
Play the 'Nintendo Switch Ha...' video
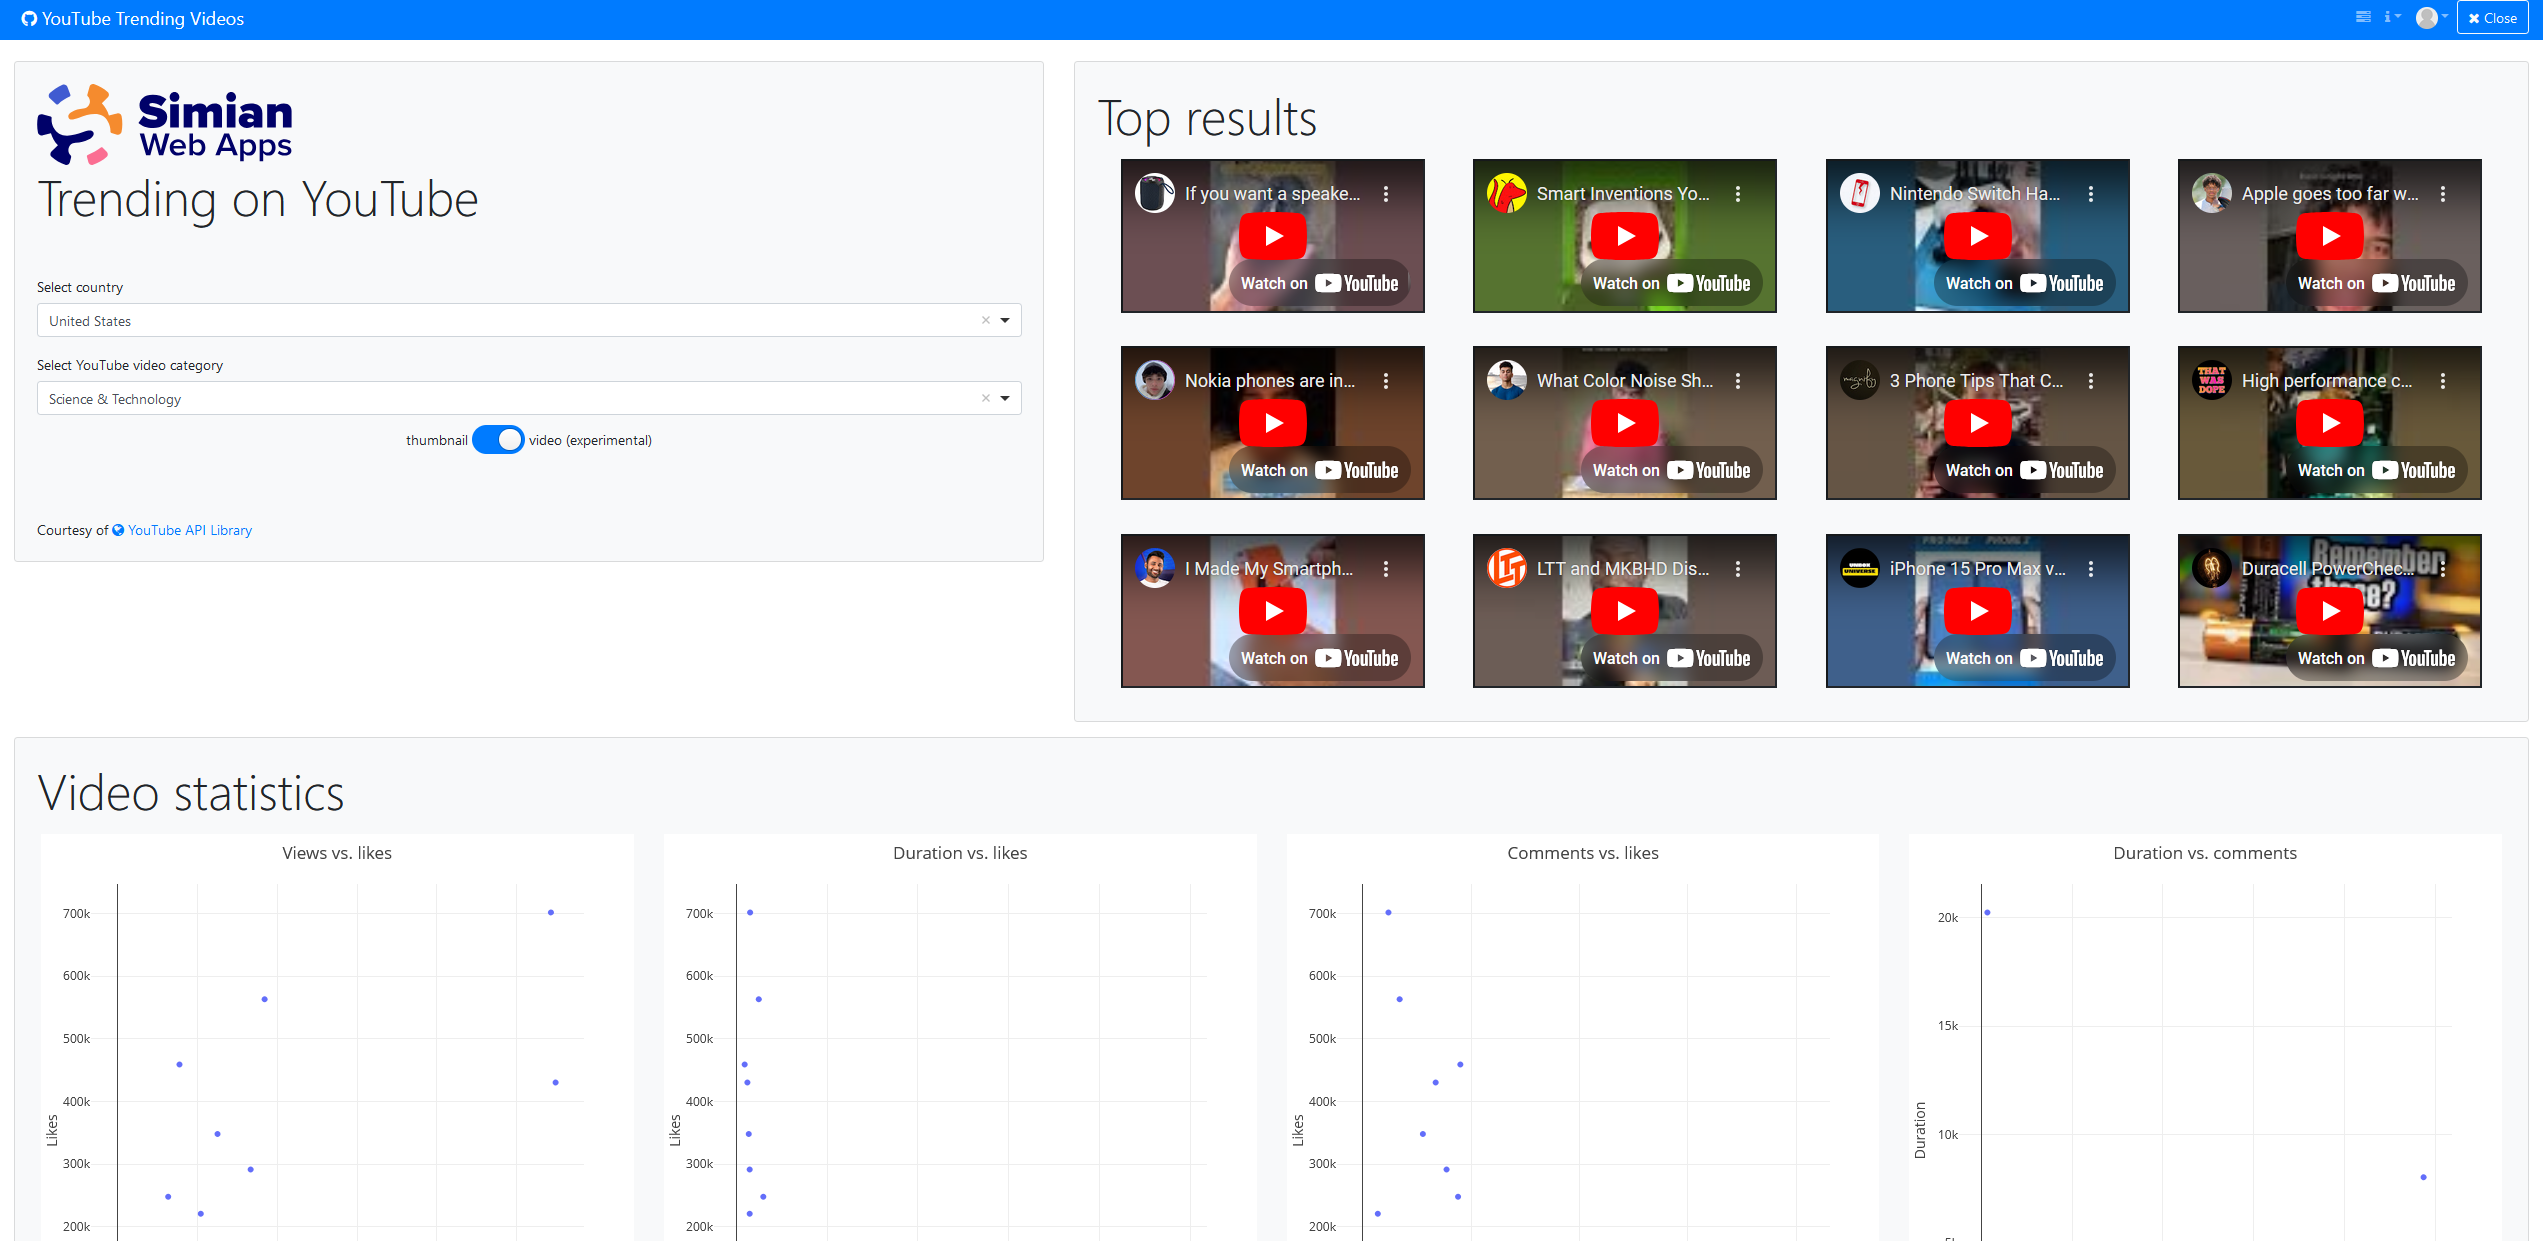click(x=1978, y=237)
